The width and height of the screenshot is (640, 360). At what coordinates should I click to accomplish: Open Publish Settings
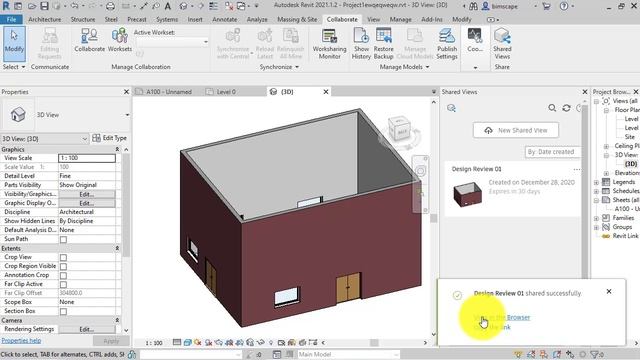(447, 44)
